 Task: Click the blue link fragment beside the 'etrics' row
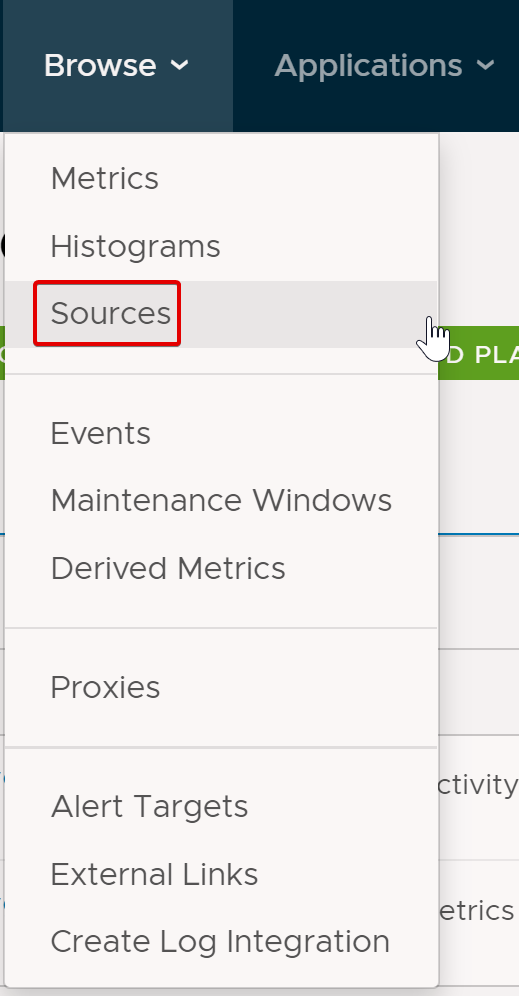pyautogui.click(x=2, y=903)
